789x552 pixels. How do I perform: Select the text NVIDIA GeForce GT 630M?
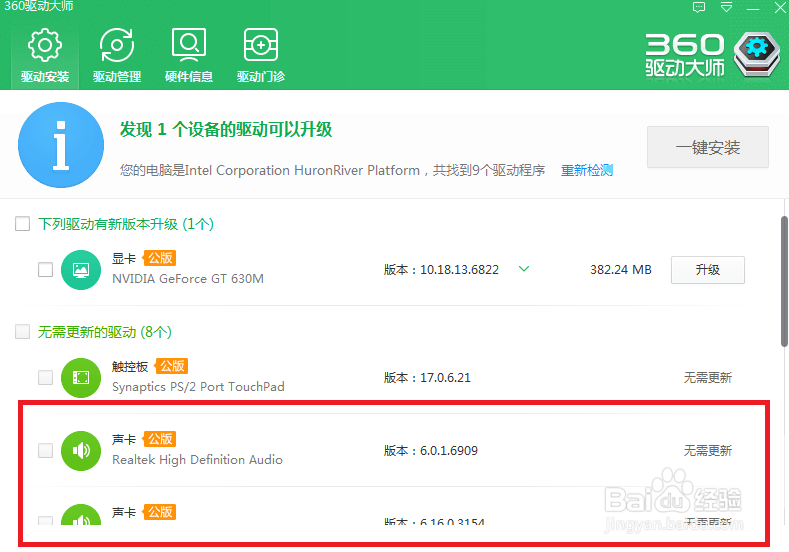188,279
